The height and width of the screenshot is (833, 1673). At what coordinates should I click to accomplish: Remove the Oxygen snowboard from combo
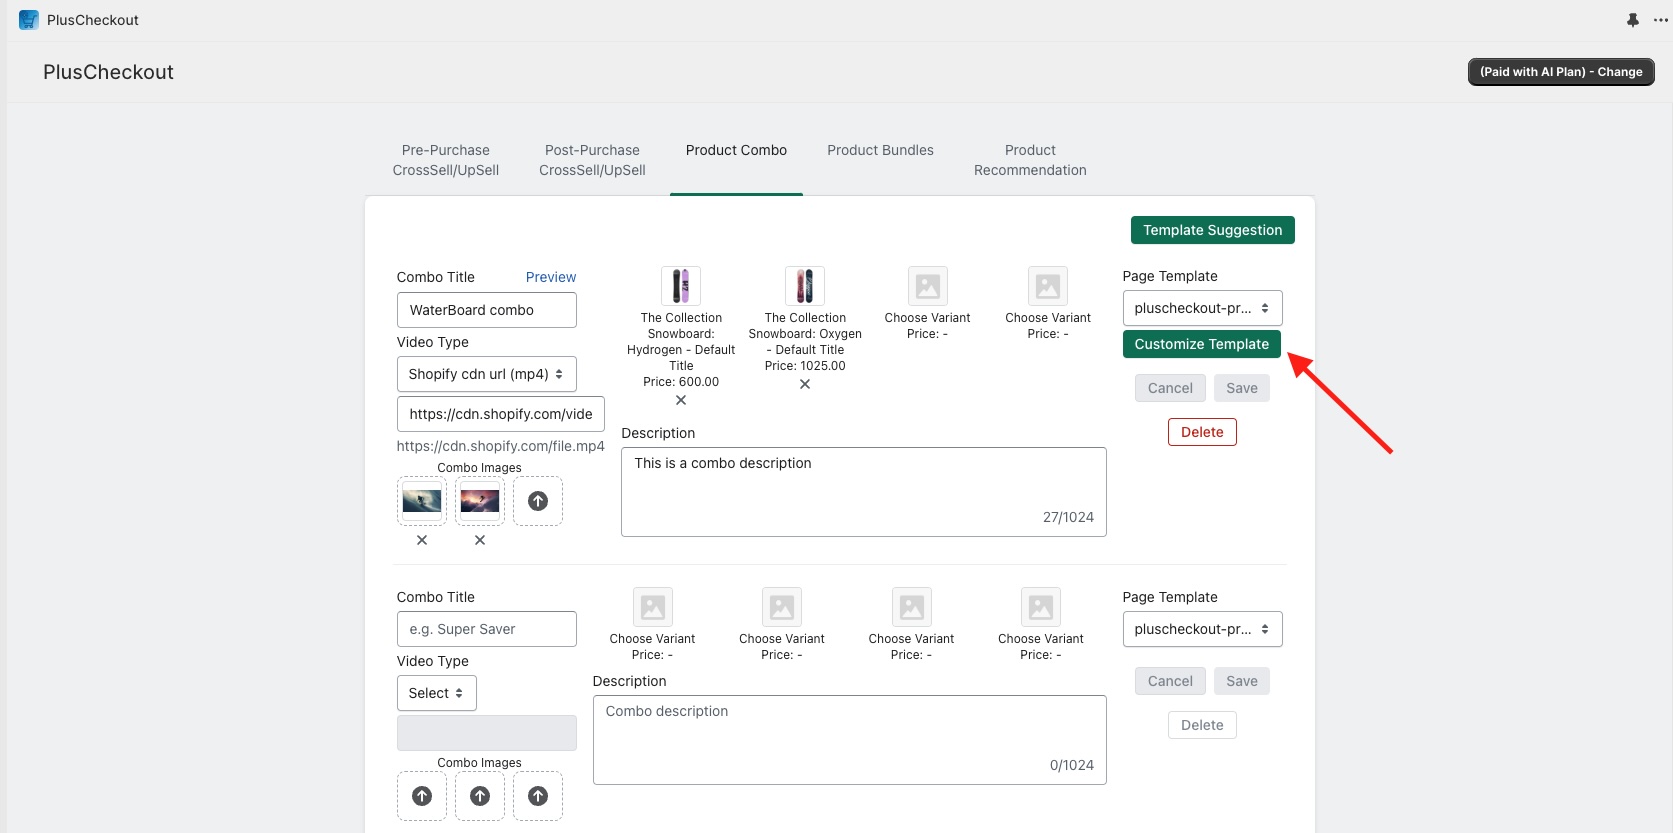[805, 384]
